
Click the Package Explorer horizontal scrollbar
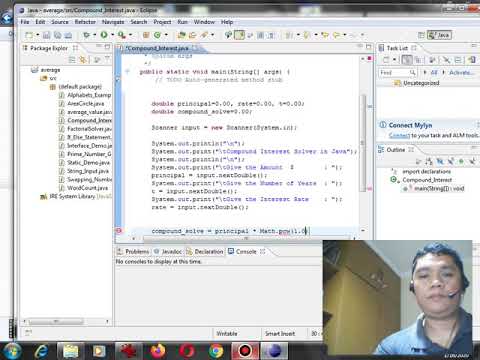tap(56, 321)
